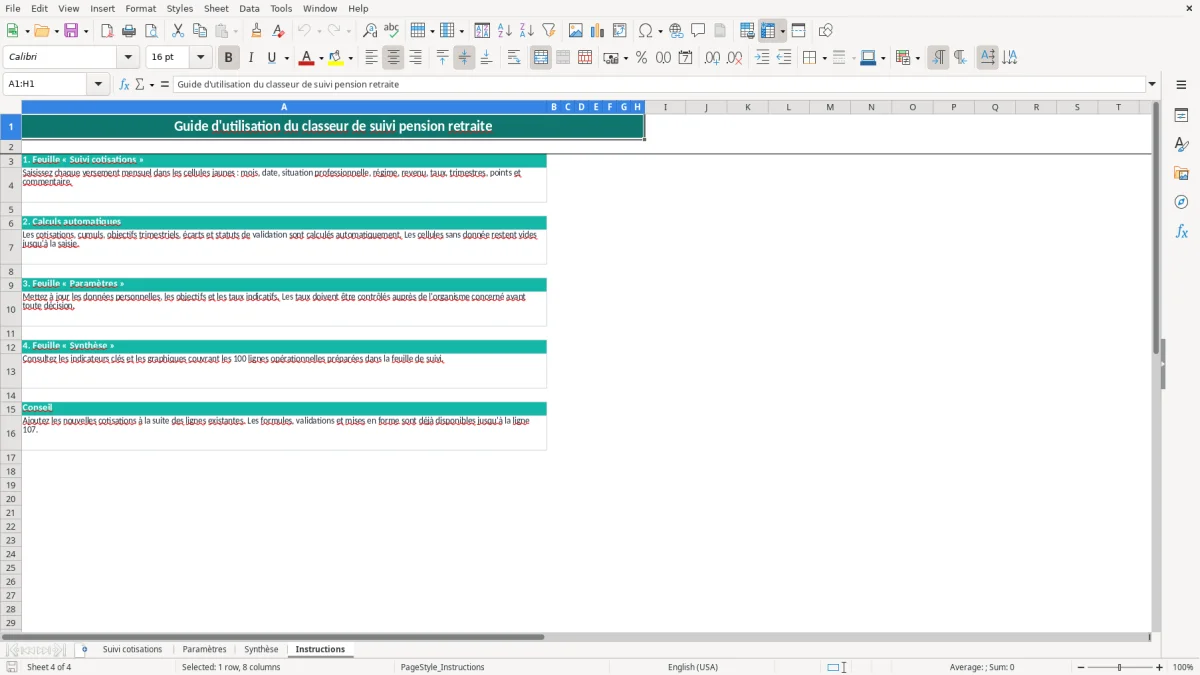Insert hyperlink icon

676,31
